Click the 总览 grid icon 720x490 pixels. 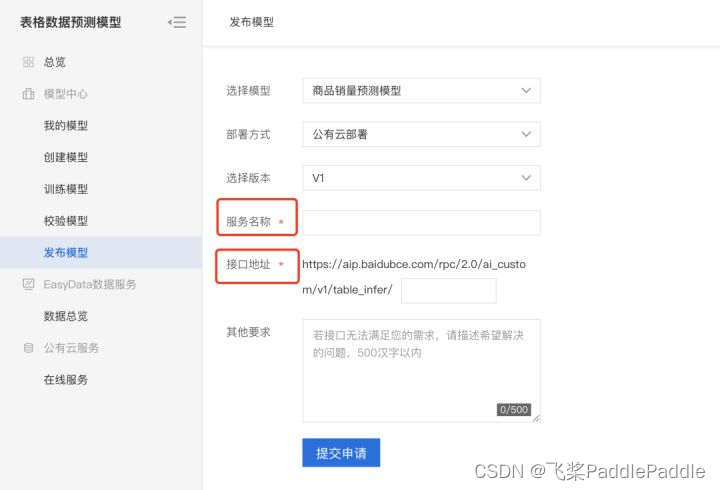click(x=28, y=62)
